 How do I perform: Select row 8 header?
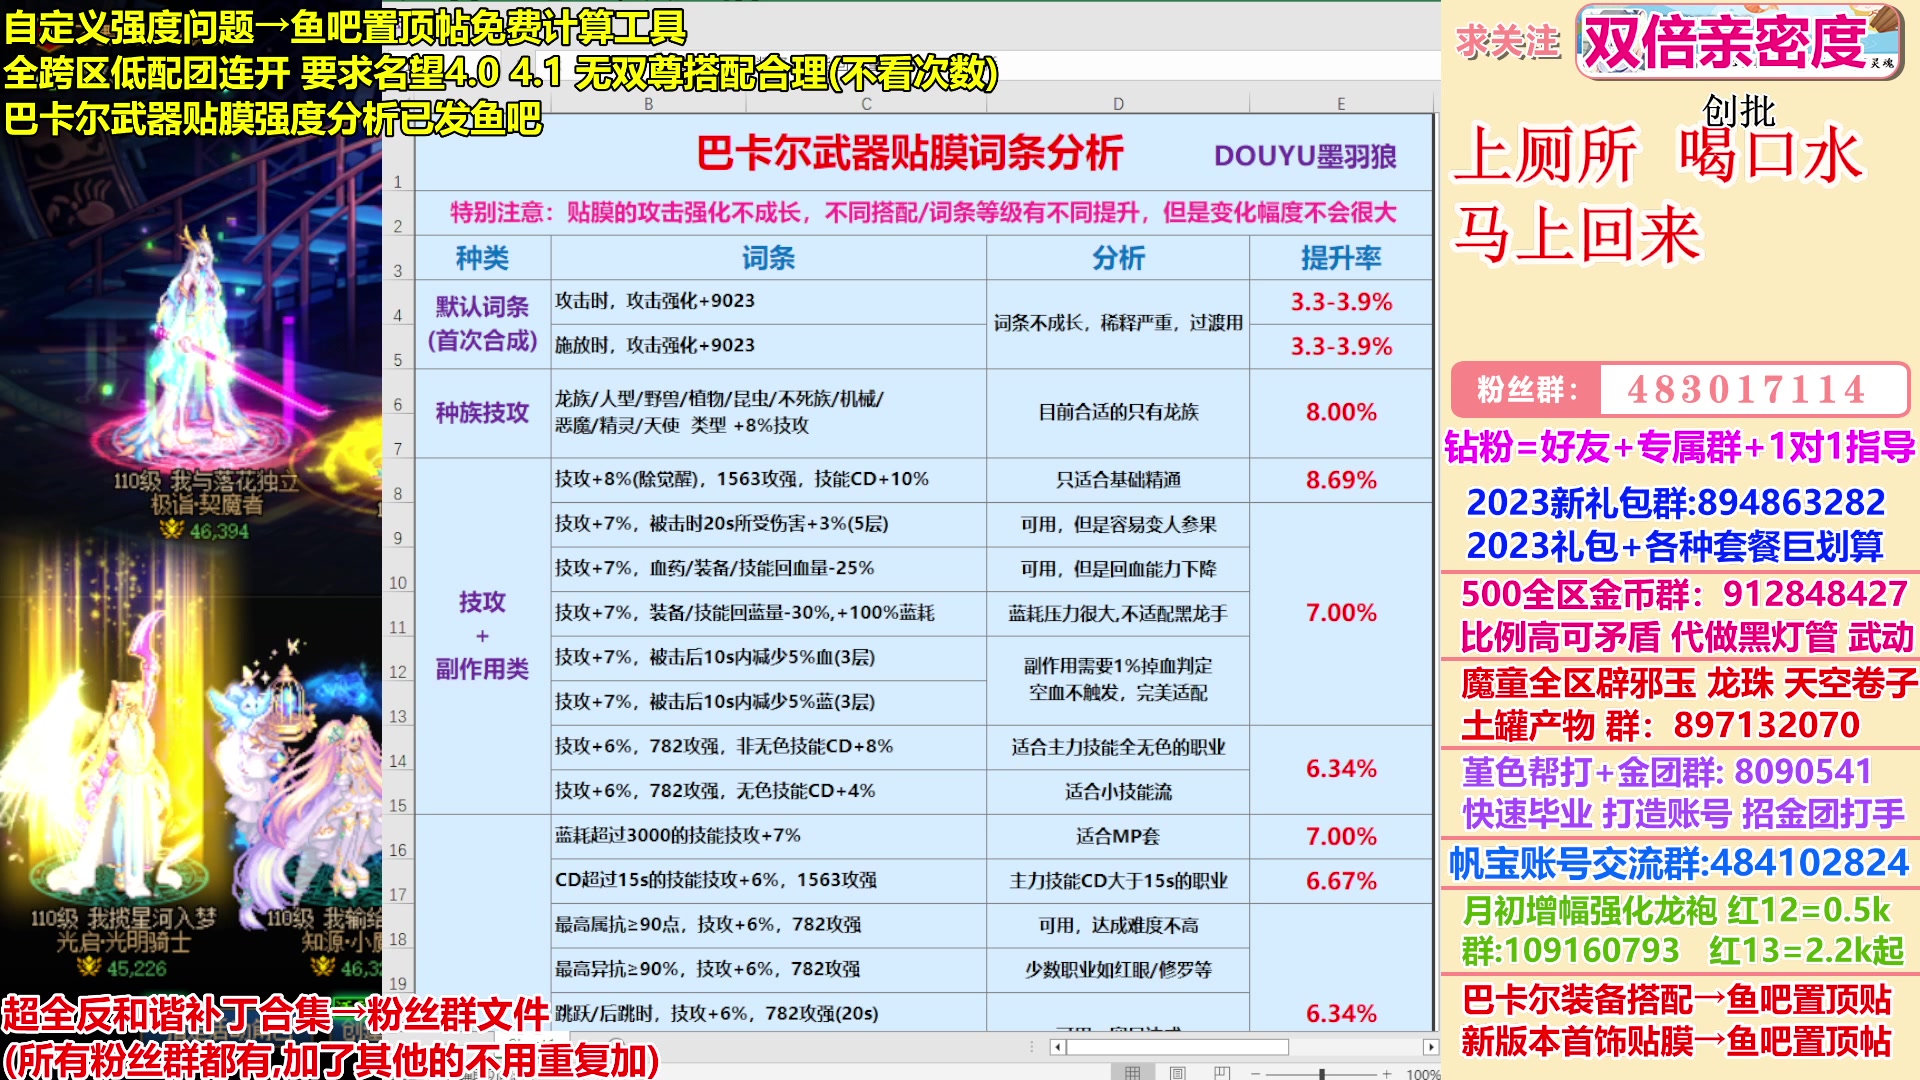pos(398,481)
